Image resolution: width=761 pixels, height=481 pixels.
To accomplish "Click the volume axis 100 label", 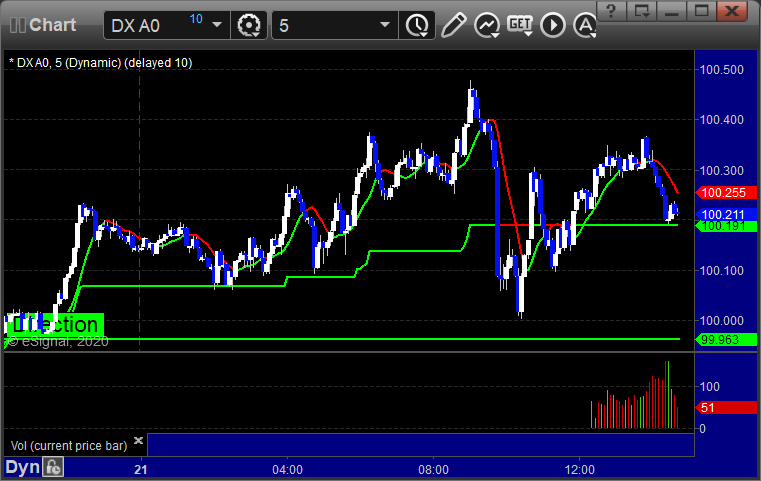I will coord(709,387).
